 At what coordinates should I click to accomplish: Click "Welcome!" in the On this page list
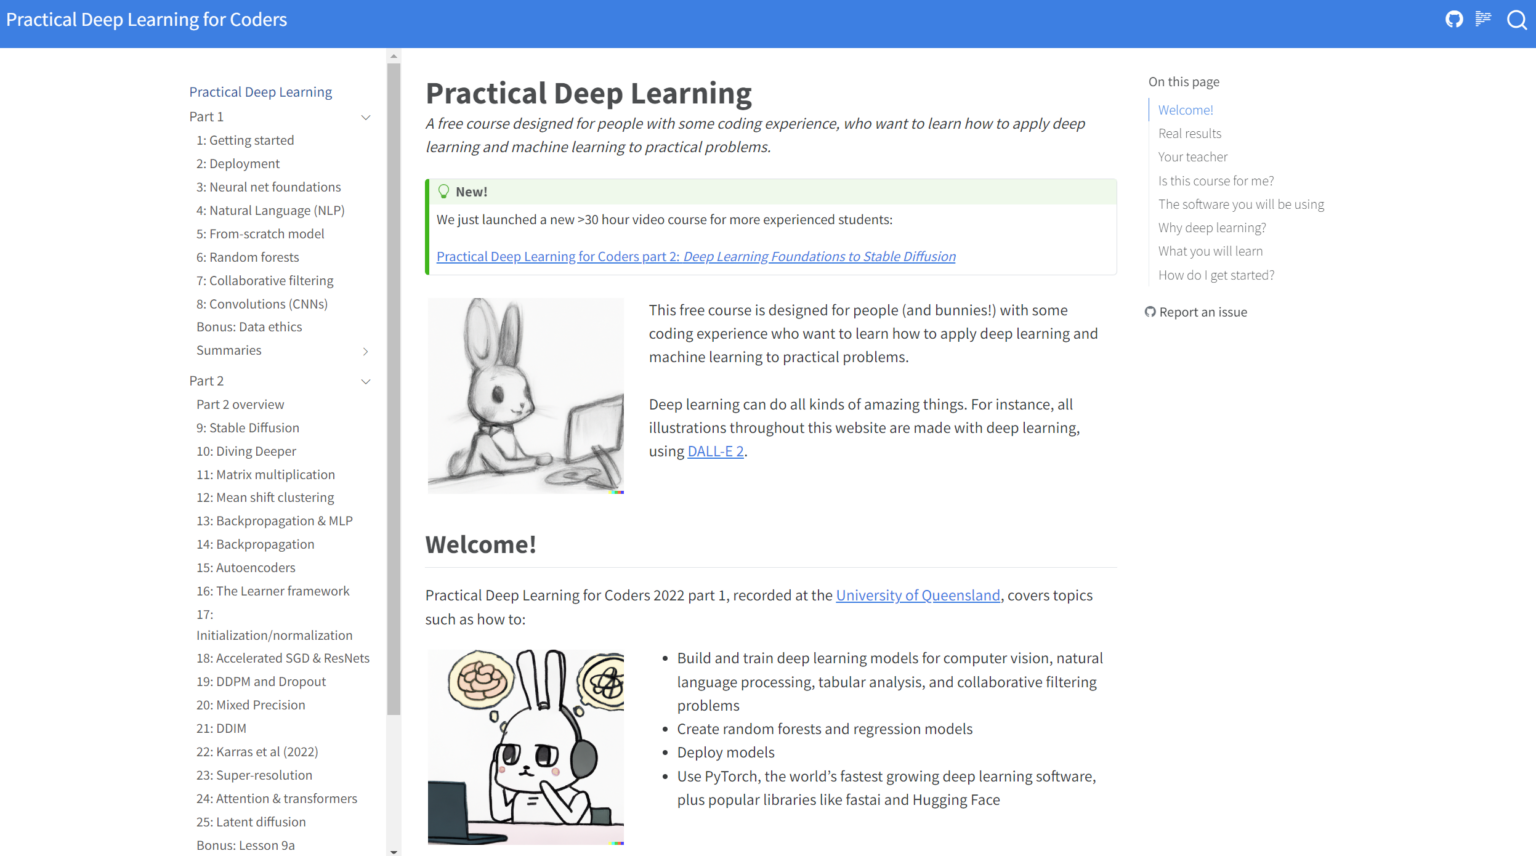click(x=1185, y=109)
